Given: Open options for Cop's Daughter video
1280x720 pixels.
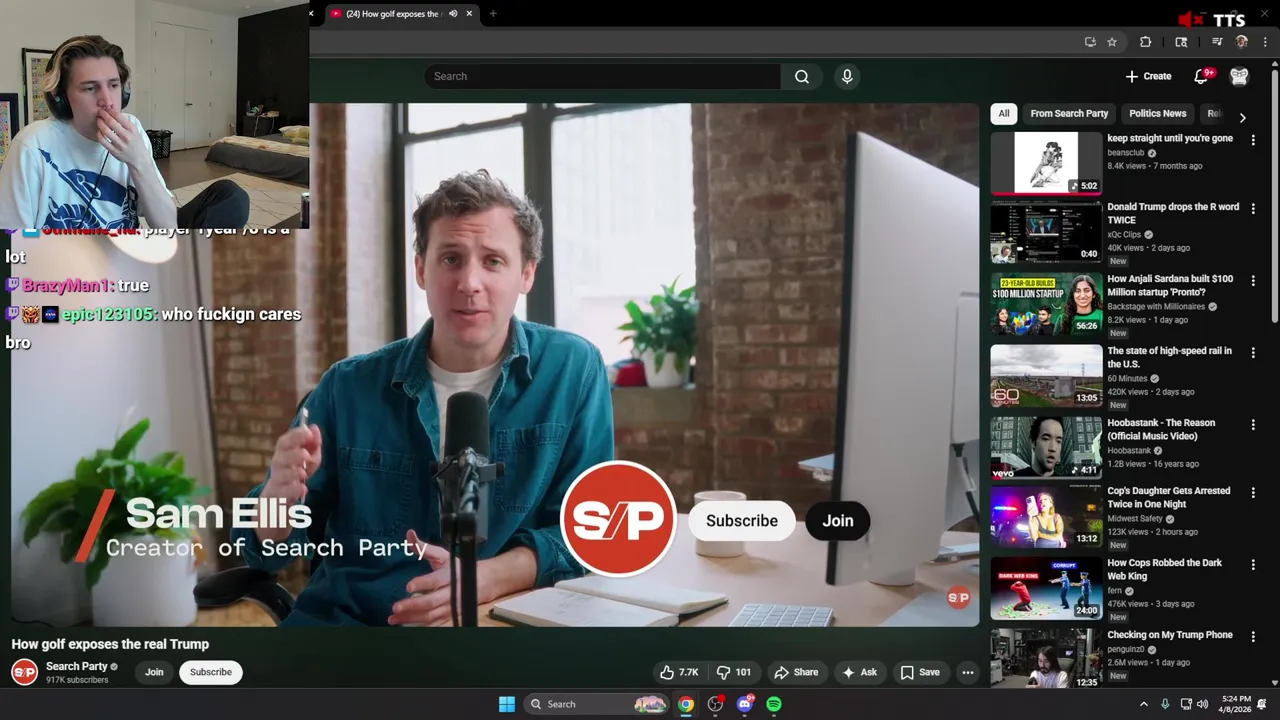Looking at the screenshot, I should click(1253, 493).
